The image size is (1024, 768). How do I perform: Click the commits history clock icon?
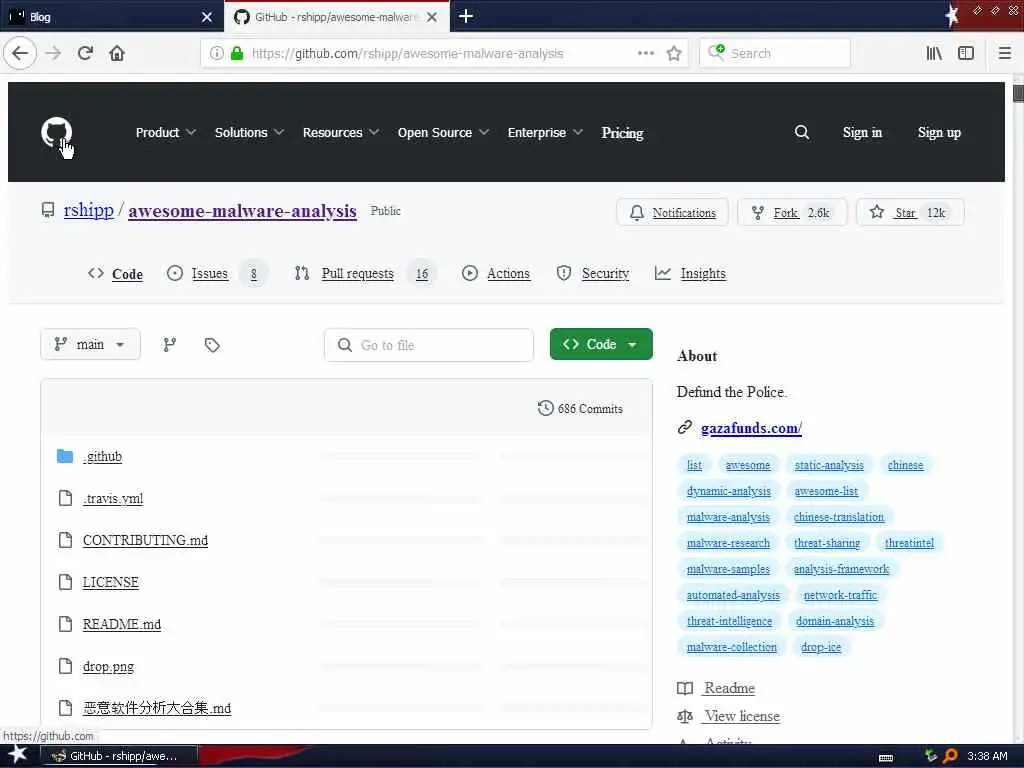point(545,408)
